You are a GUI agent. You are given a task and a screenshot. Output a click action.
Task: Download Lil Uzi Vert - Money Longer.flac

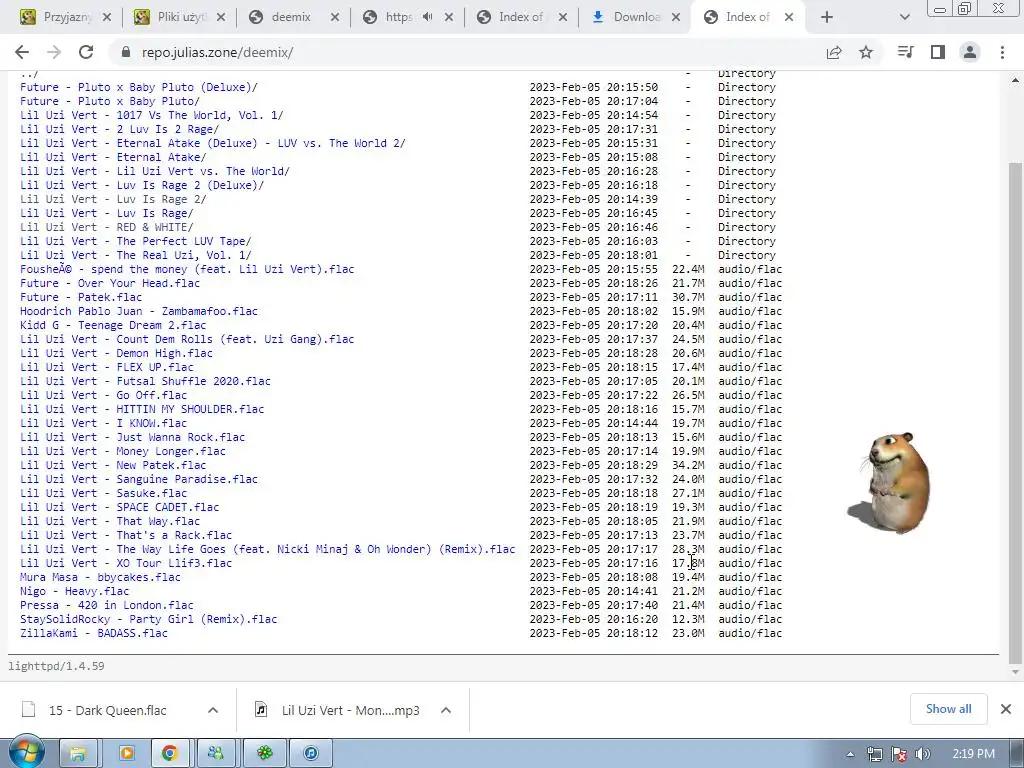tap(123, 451)
